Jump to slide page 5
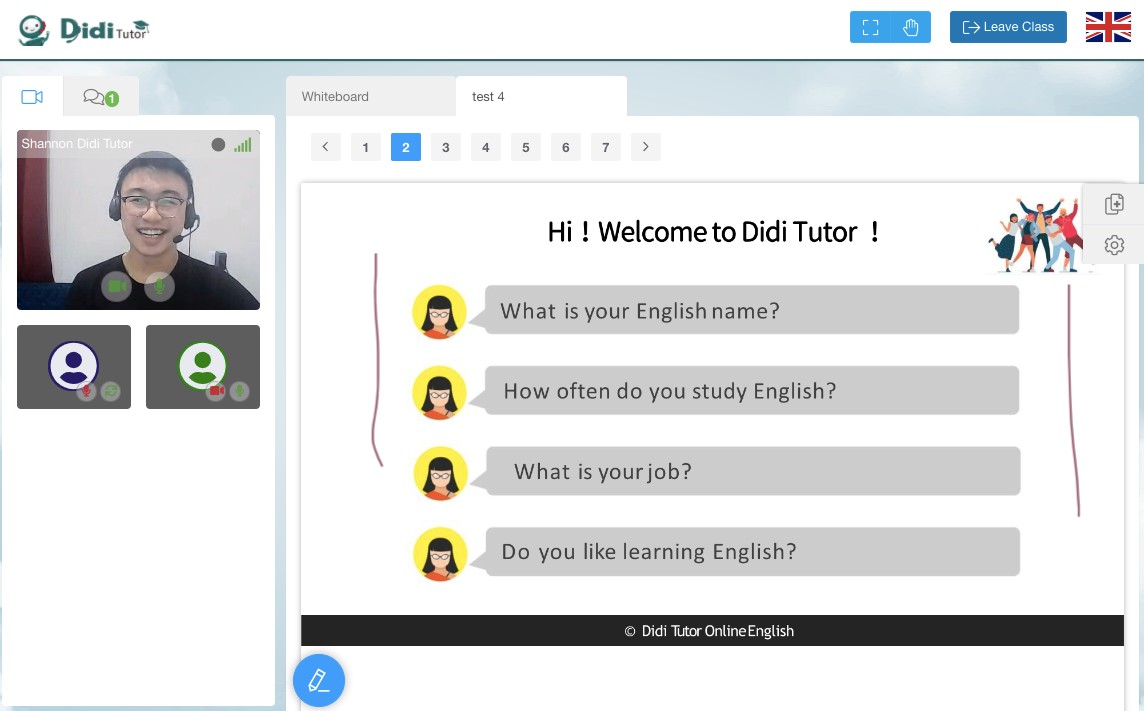The height and width of the screenshot is (711, 1144). point(526,147)
